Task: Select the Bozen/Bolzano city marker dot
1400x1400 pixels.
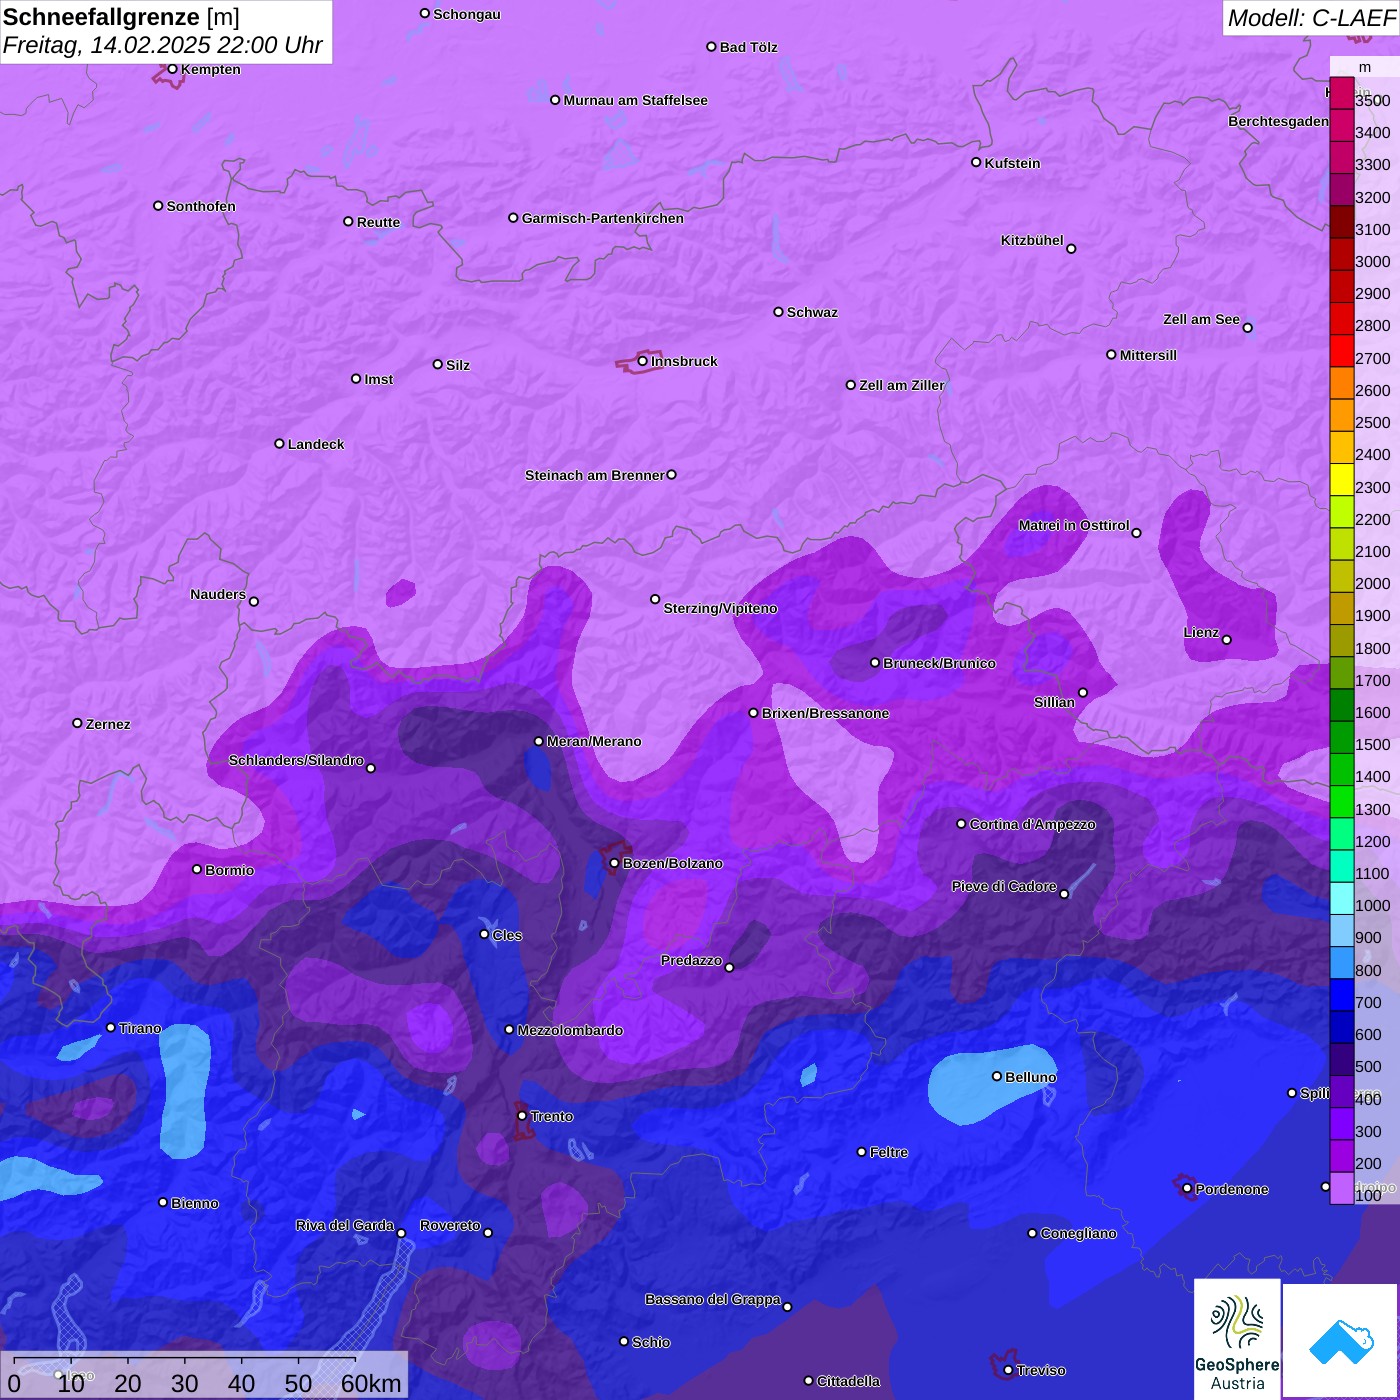Action: [614, 863]
